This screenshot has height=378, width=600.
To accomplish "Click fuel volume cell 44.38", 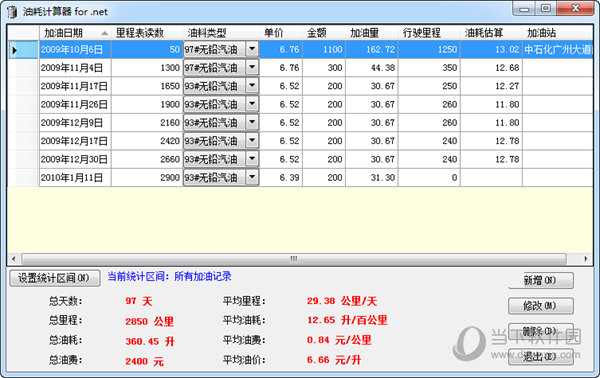I will tap(372, 68).
